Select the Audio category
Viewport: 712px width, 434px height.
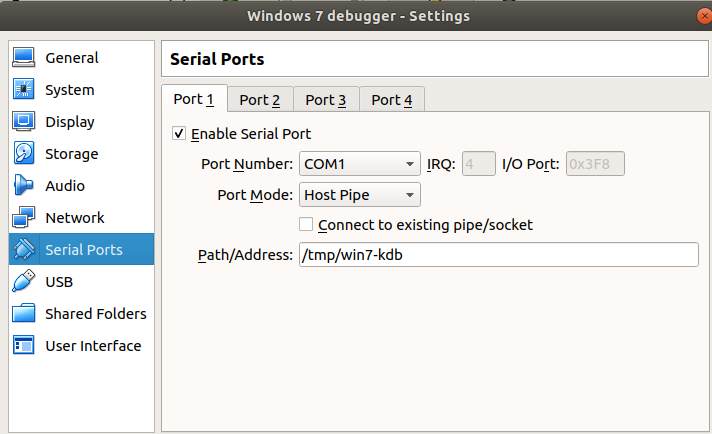pyautogui.click(x=82, y=185)
